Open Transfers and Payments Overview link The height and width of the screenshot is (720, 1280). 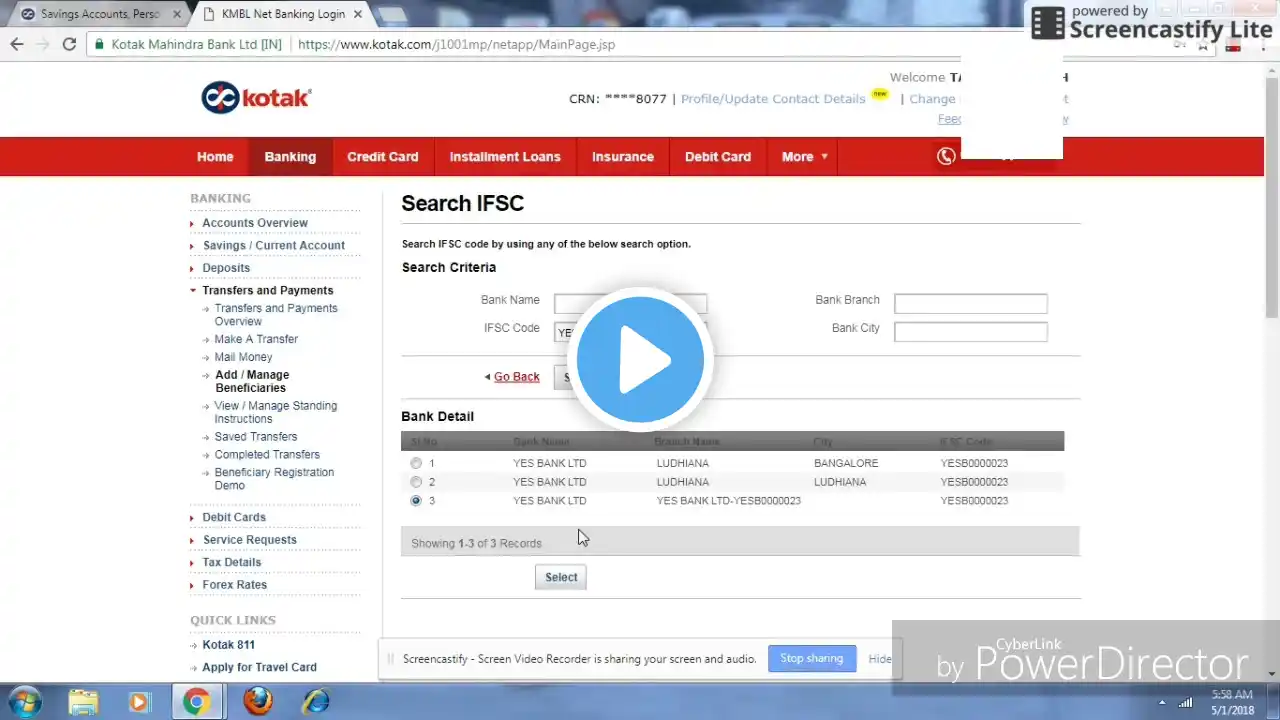coord(276,315)
